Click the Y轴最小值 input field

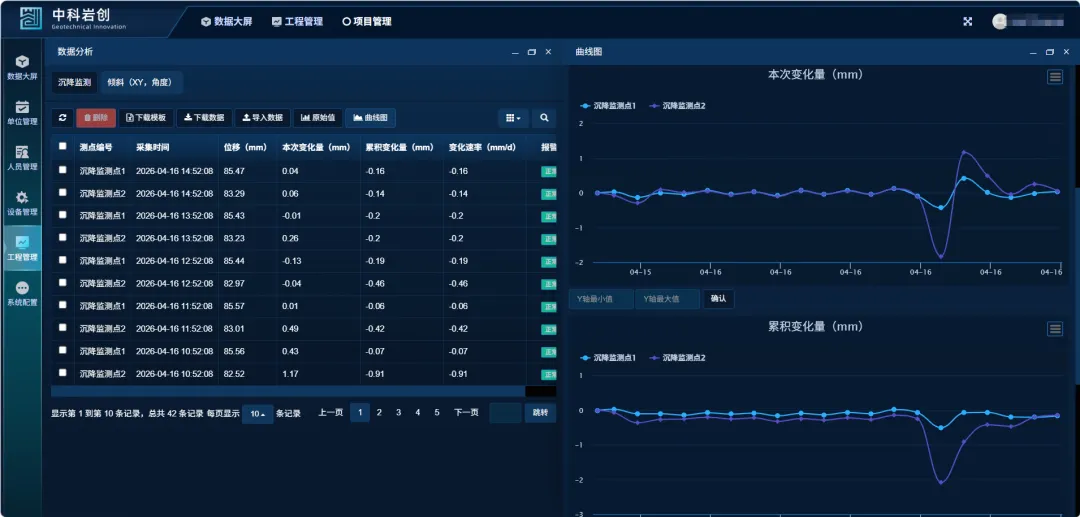click(601, 298)
